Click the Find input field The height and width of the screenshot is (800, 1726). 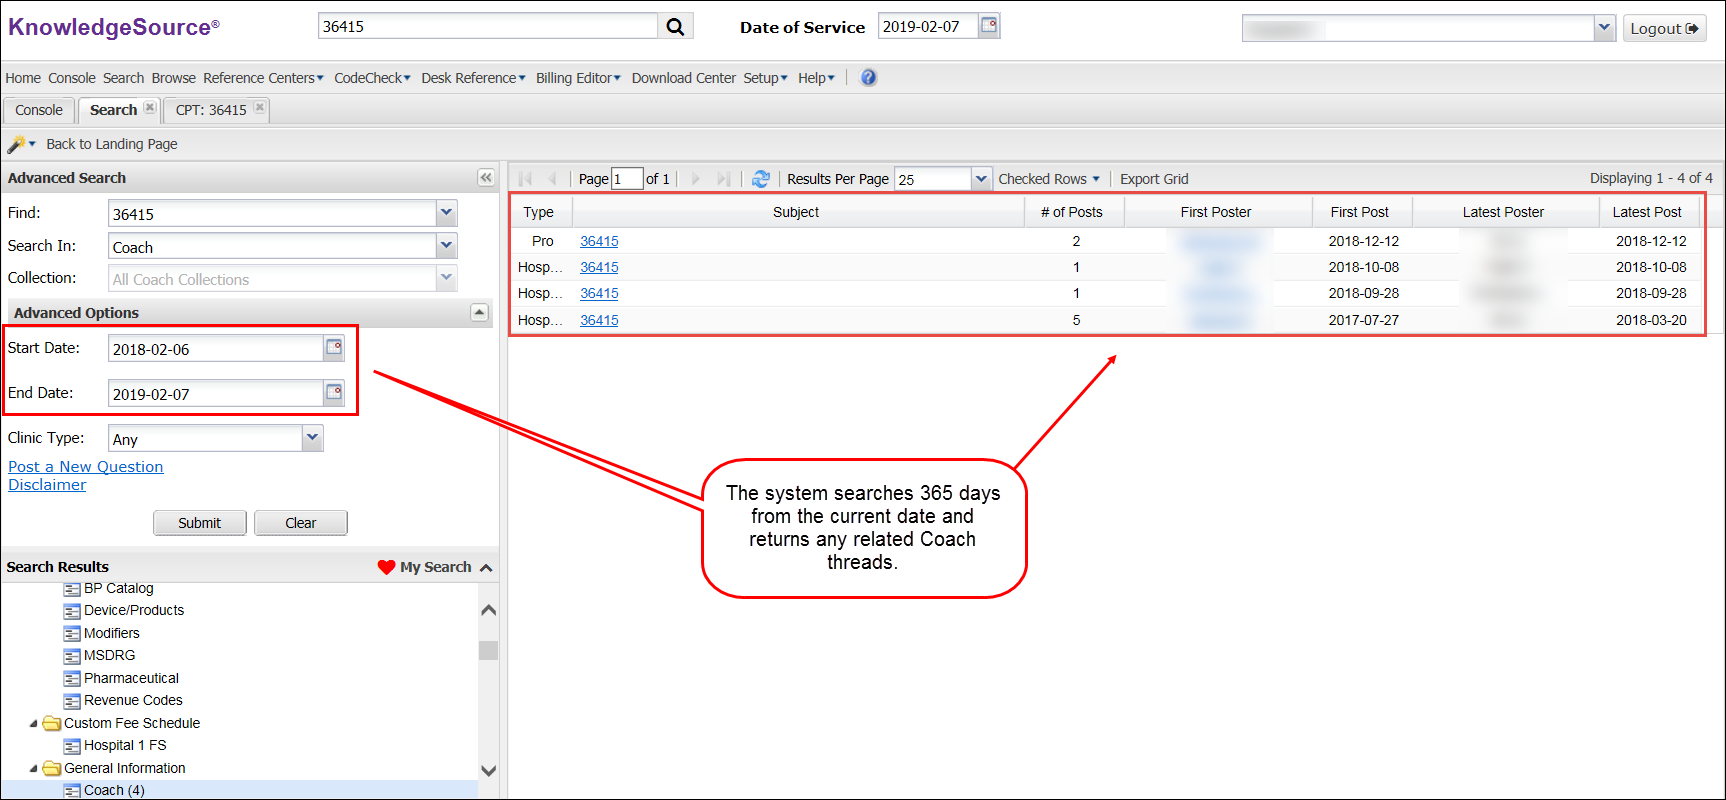[272, 214]
